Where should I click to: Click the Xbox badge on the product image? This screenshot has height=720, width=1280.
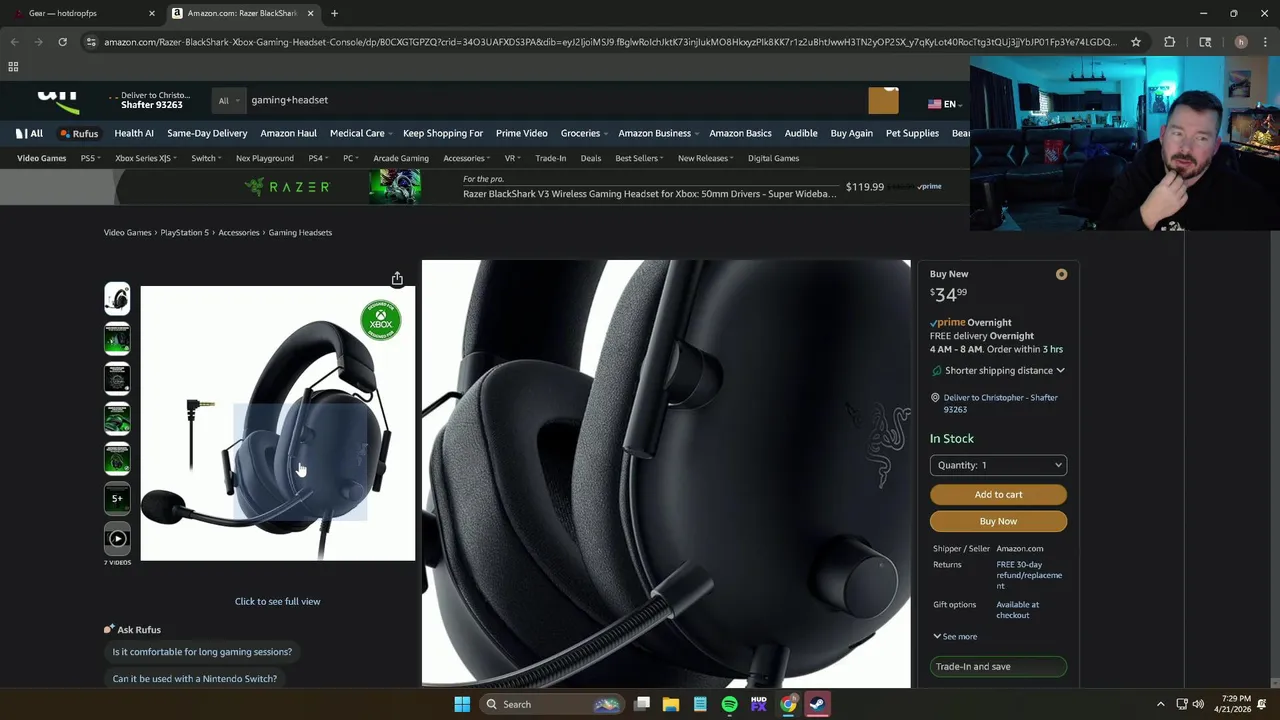(381, 320)
